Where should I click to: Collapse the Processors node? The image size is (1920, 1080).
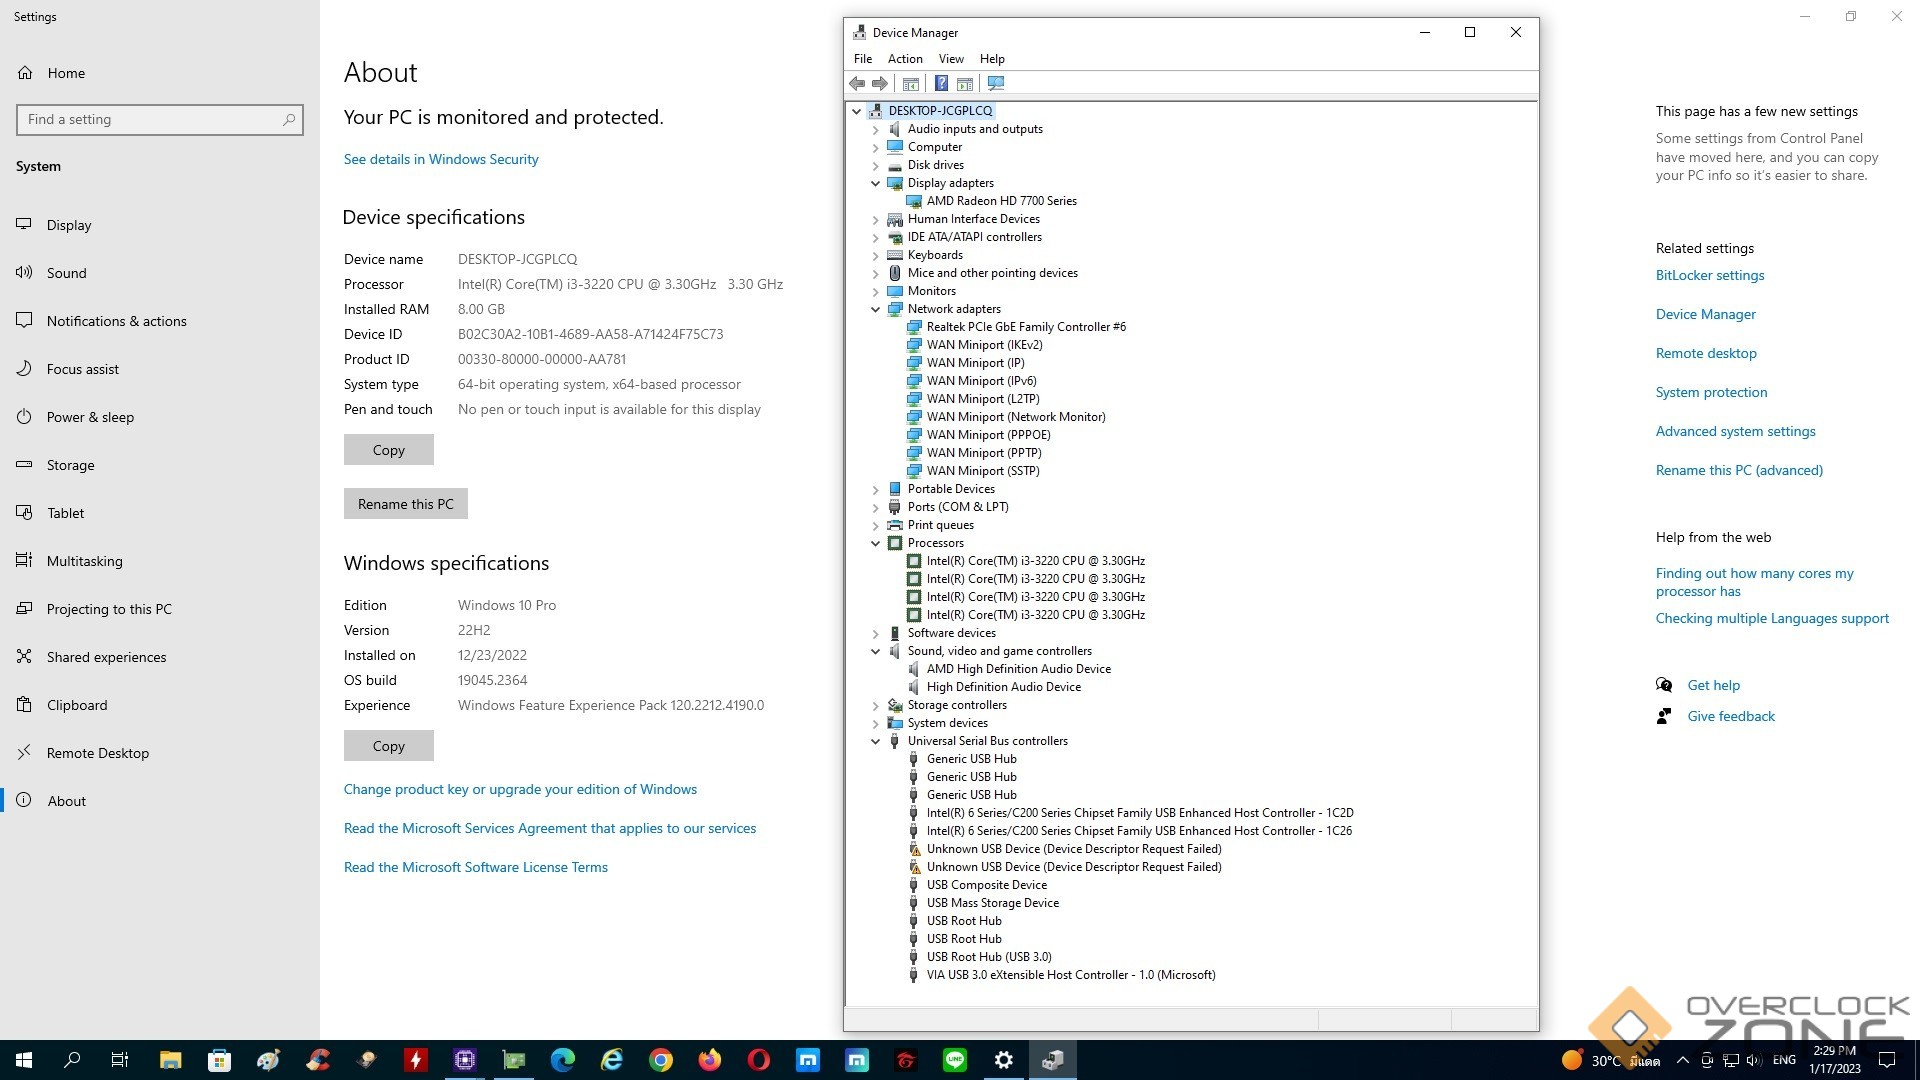tap(876, 544)
